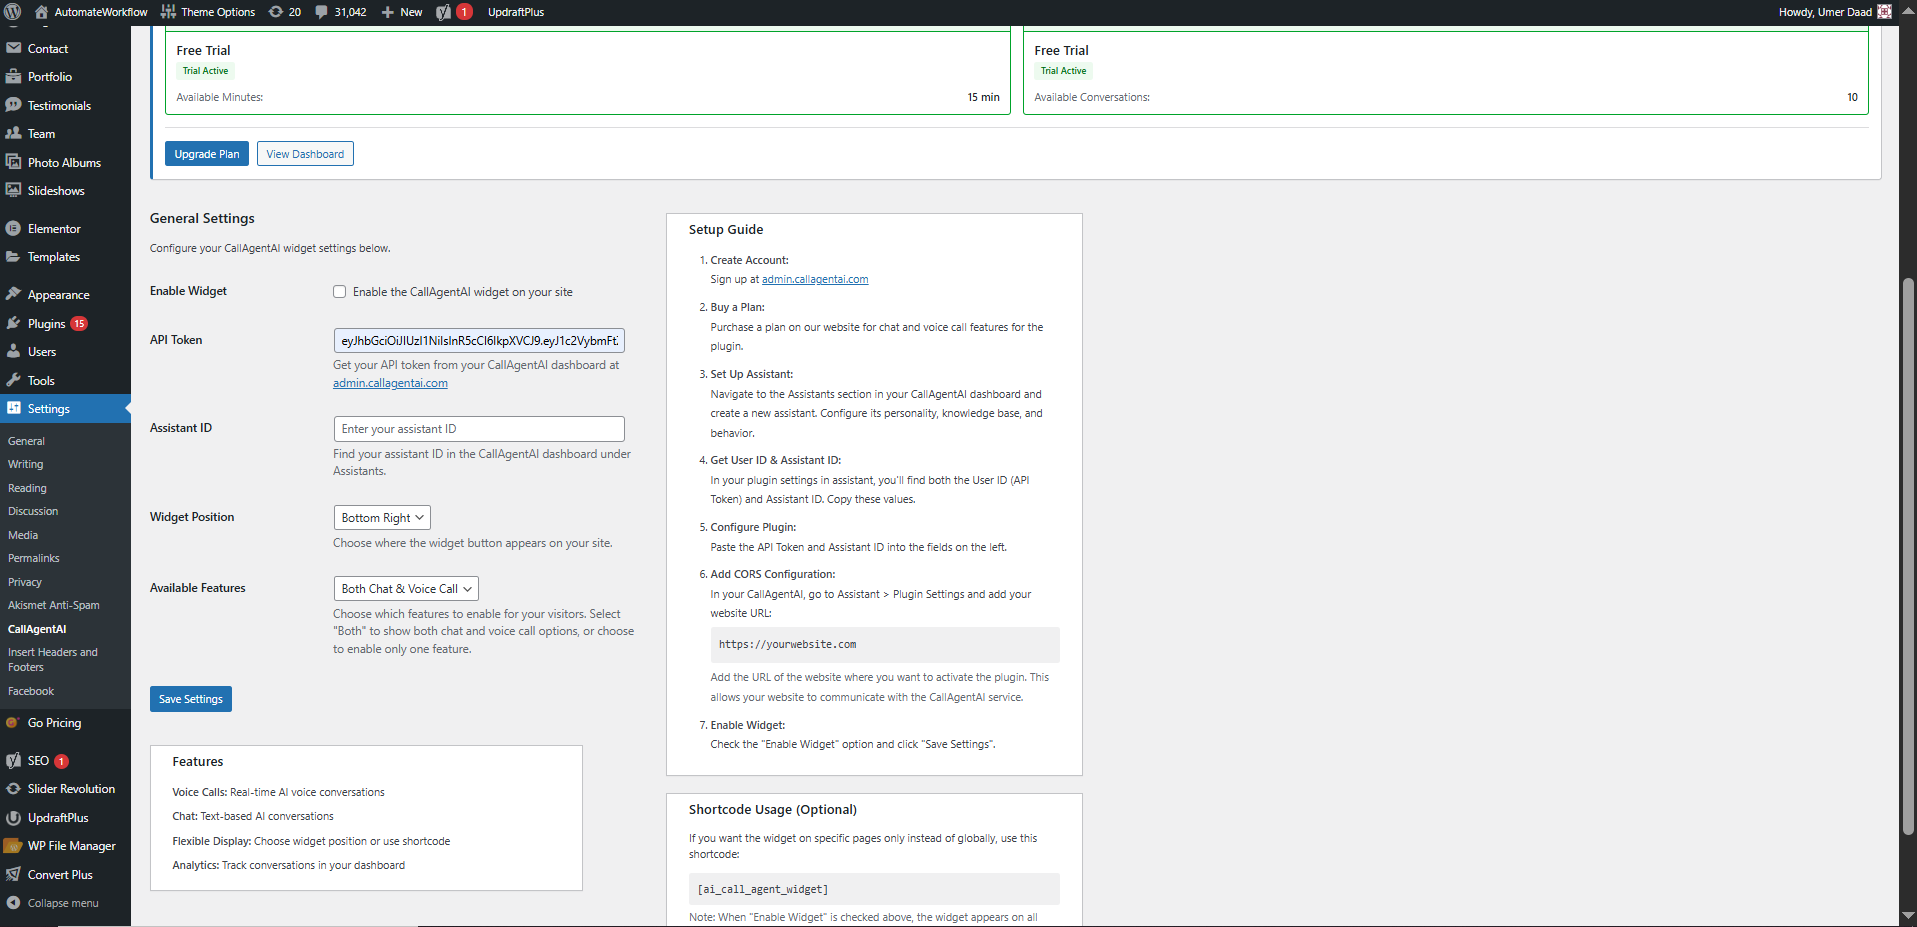Click the WordPress logo in the admin bar
Screen dimensions: 1917x927
tap(13, 12)
